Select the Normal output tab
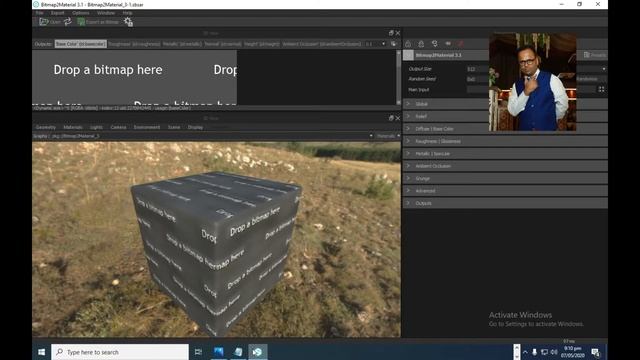This screenshot has width=640, height=360. click(222, 44)
